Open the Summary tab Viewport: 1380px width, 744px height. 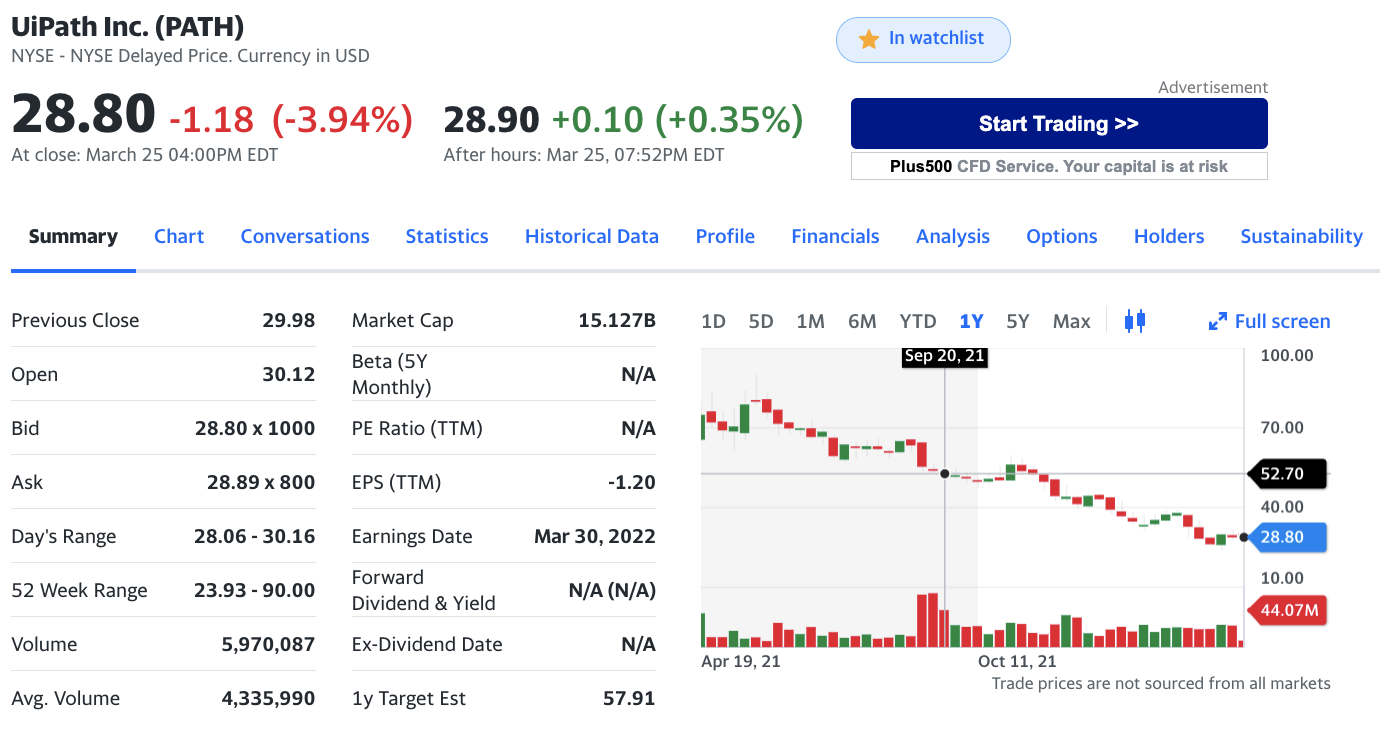[73, 237]
